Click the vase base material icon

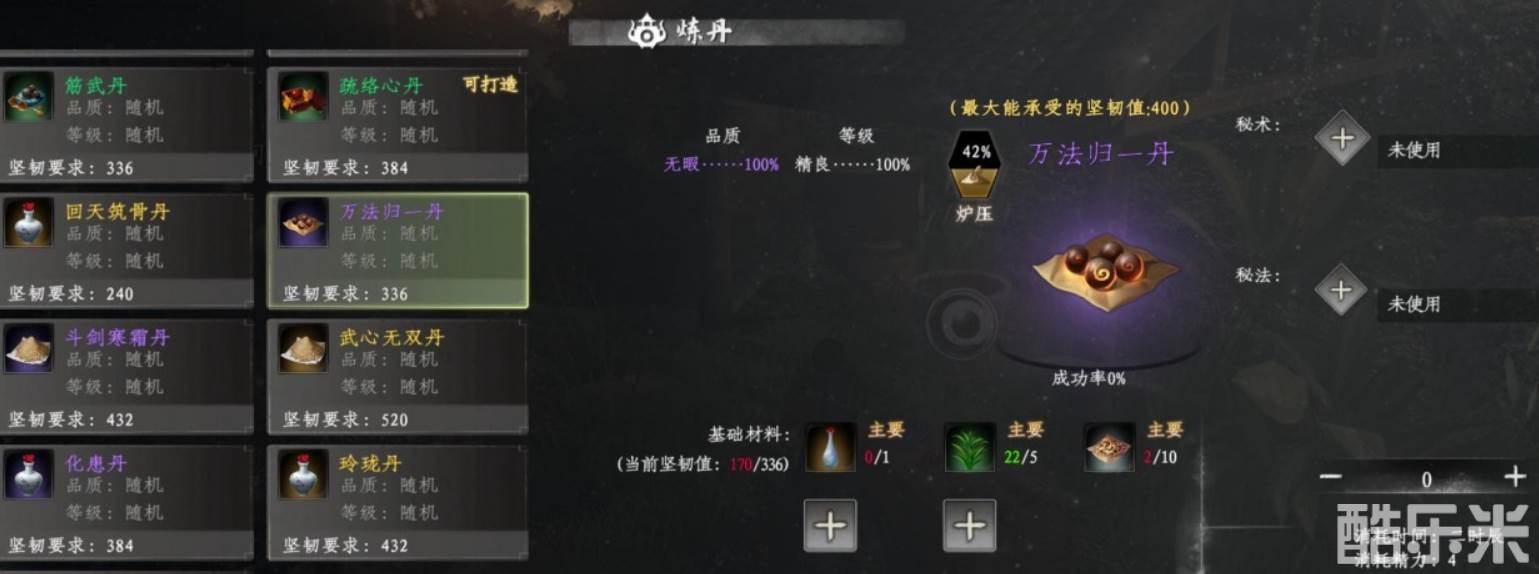pos(830,447)
